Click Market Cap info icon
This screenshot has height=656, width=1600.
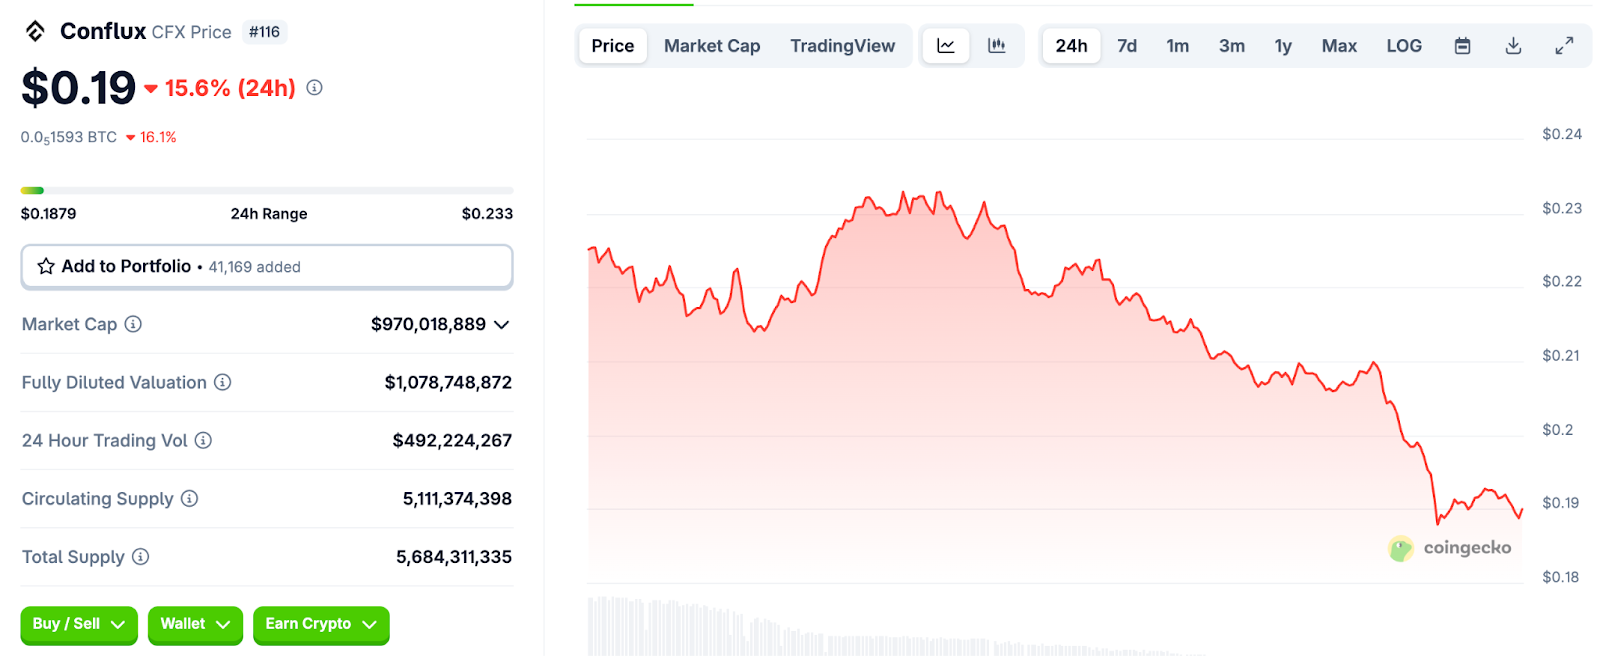(133, 324)
